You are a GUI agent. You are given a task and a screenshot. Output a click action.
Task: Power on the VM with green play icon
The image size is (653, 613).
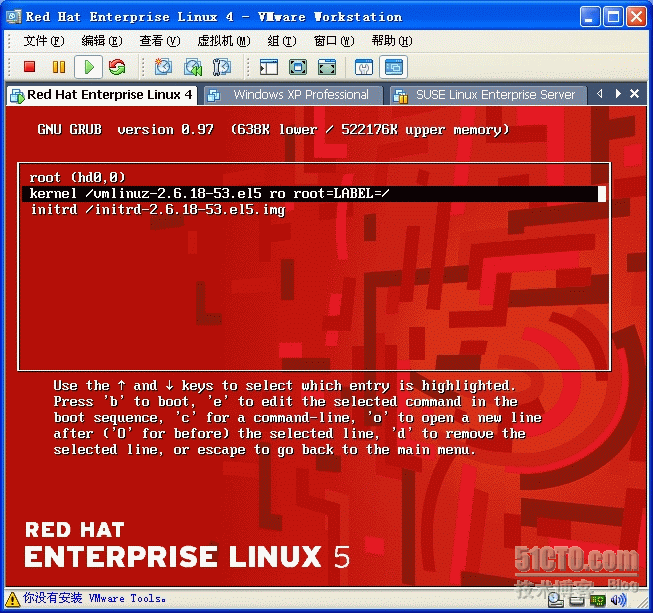click(x=88, y=67)
